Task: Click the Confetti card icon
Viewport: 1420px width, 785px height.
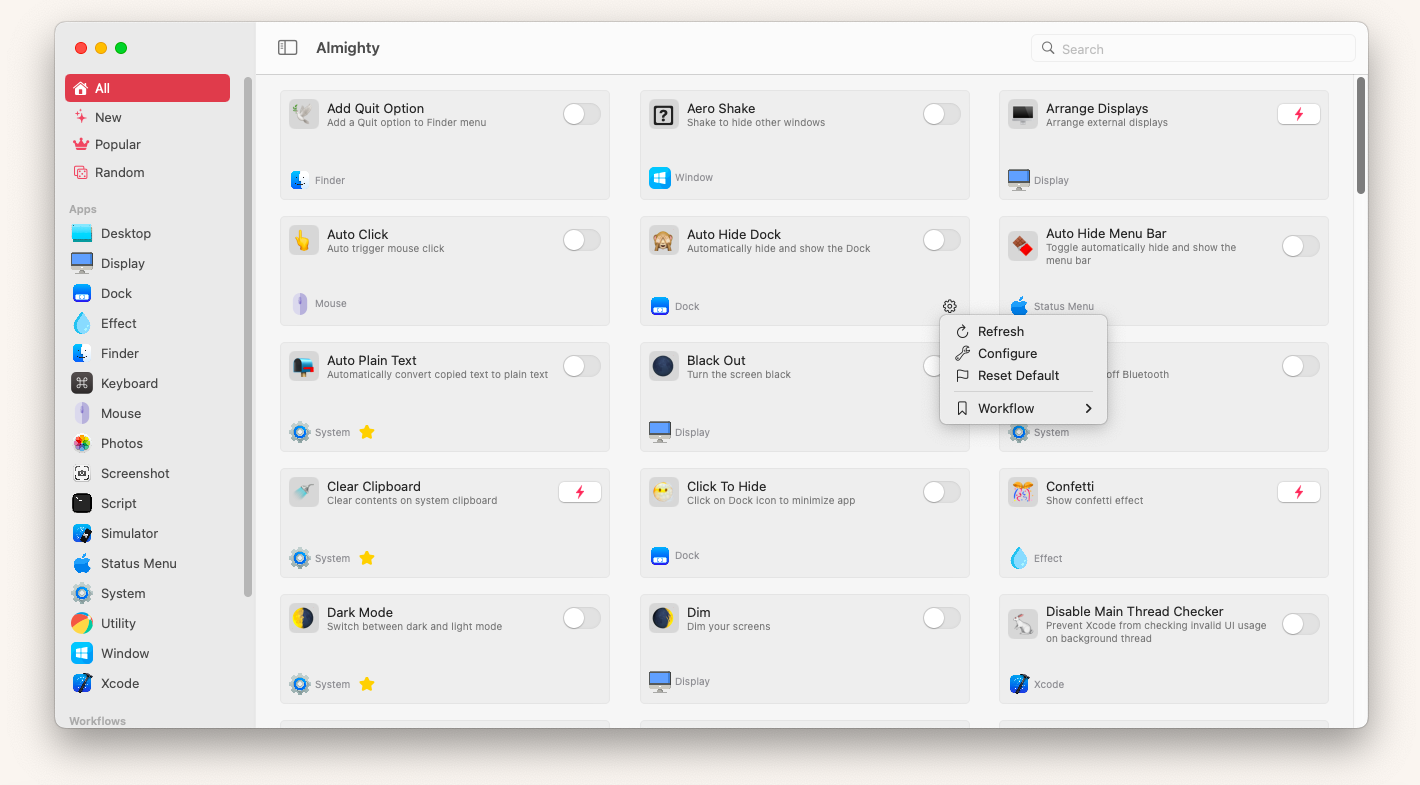Action: [1022, 493]
